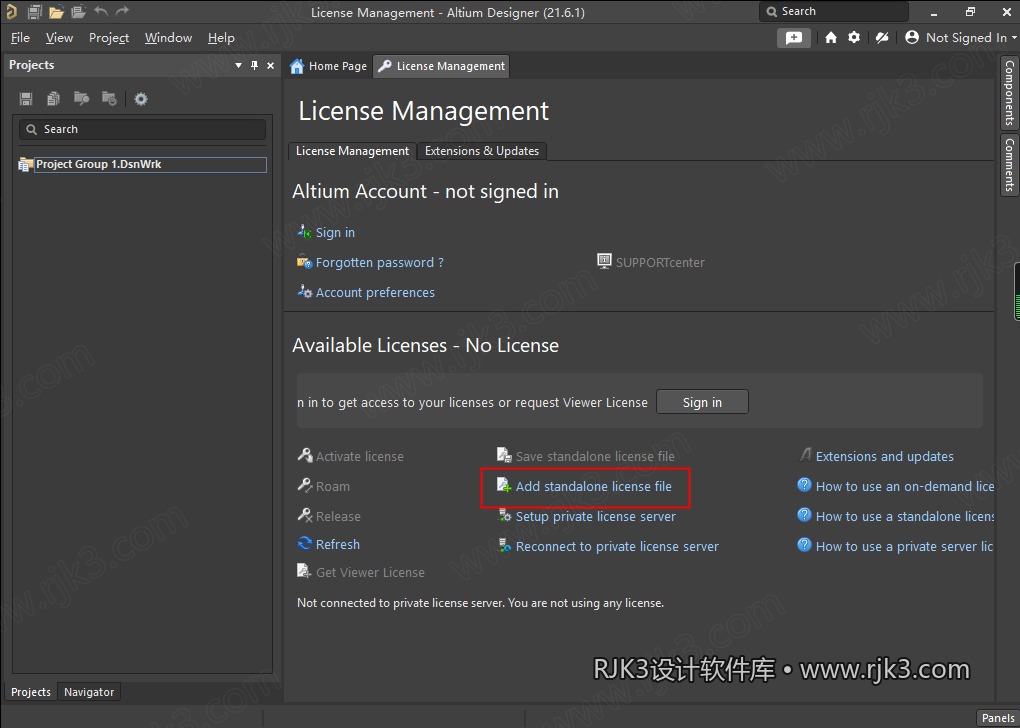Open Projects panel settings gear
1020x728 pixels.
tap(141, 99)
